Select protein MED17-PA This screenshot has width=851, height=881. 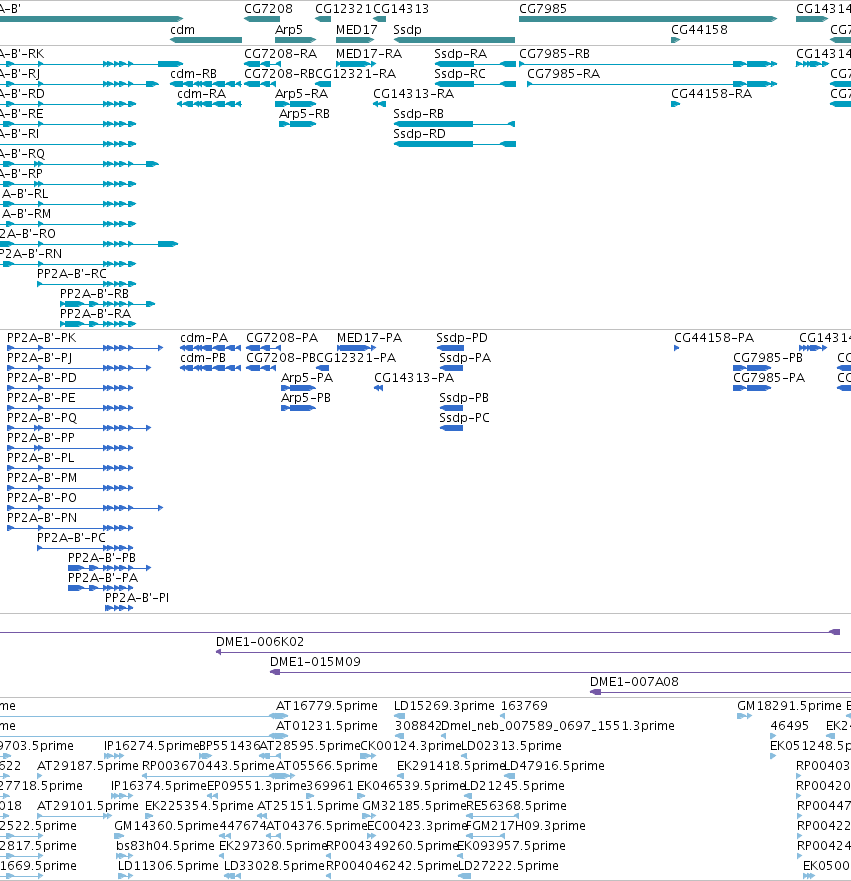356,348
